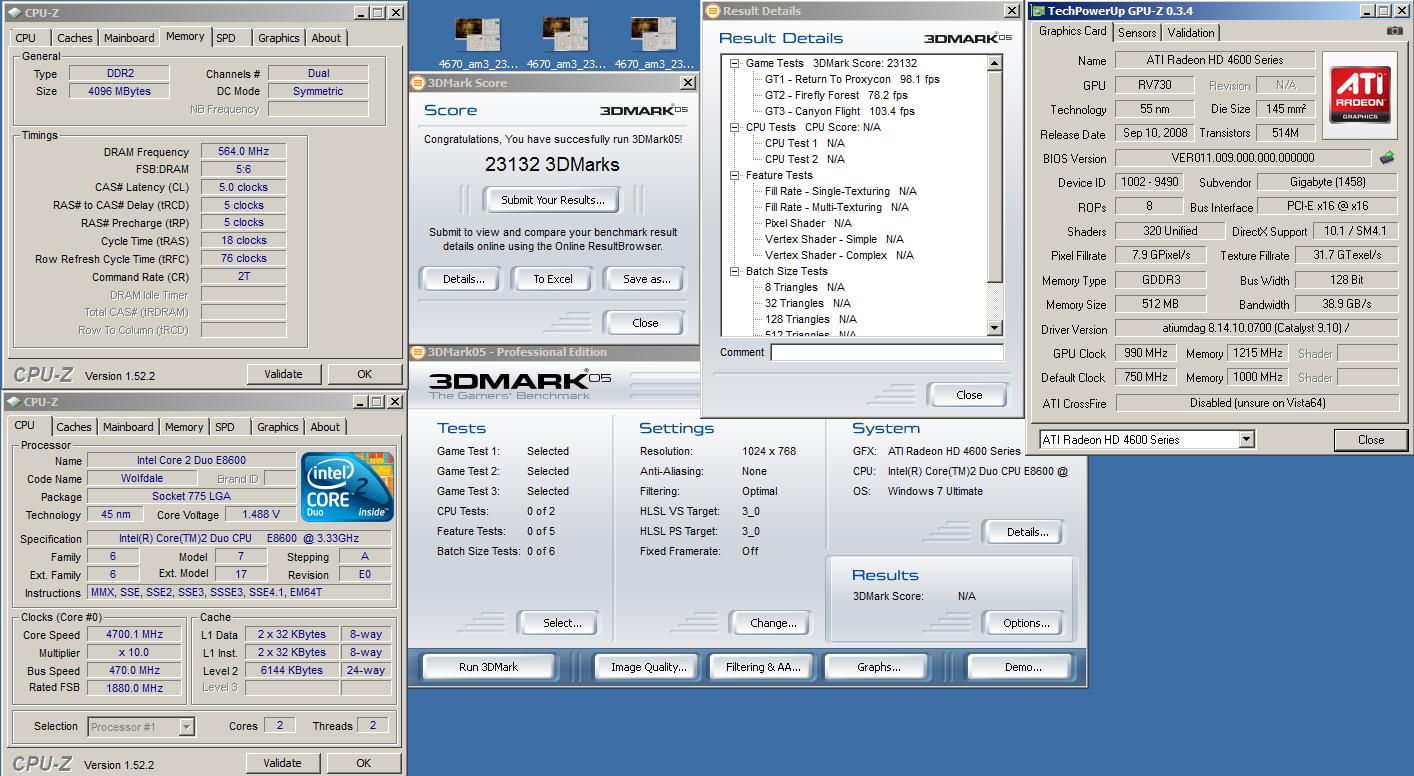Open Caches tab in bottom CPU-Z window

coord(74,427)
